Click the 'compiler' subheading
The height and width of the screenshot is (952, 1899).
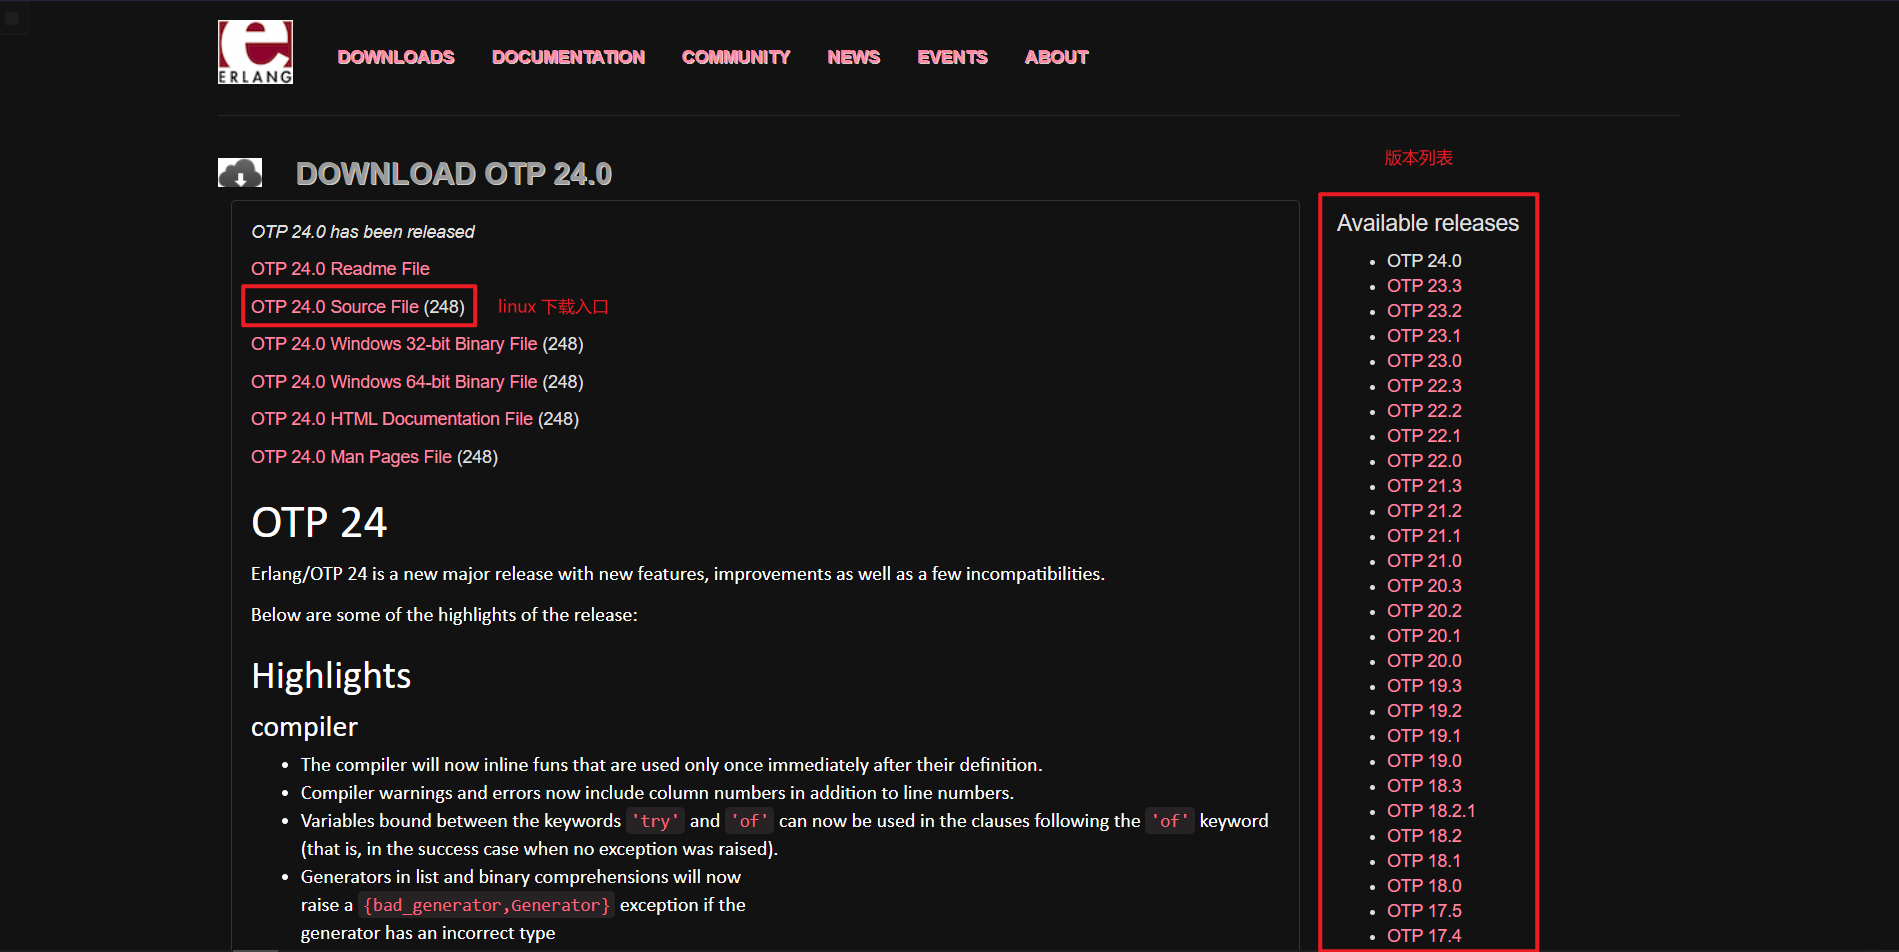304,727
